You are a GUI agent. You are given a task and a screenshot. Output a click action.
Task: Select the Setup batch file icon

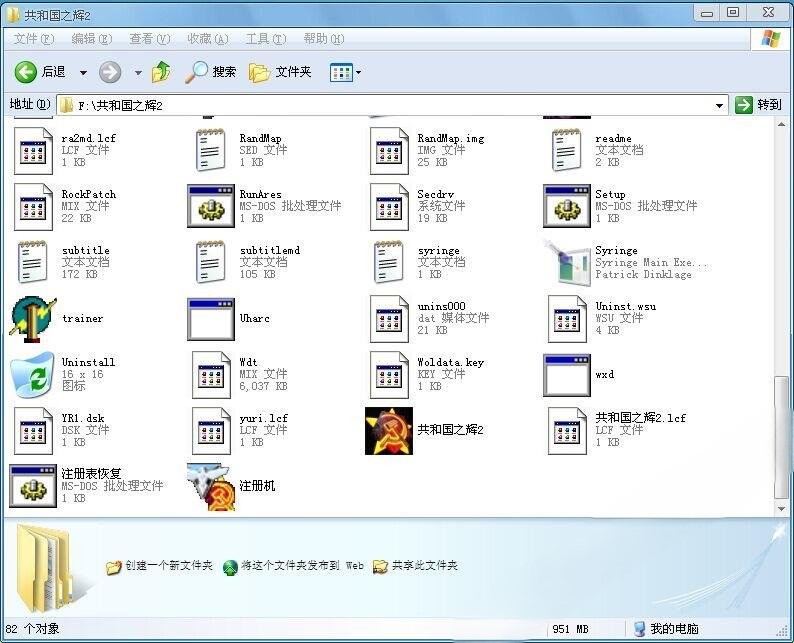[567, 206]
